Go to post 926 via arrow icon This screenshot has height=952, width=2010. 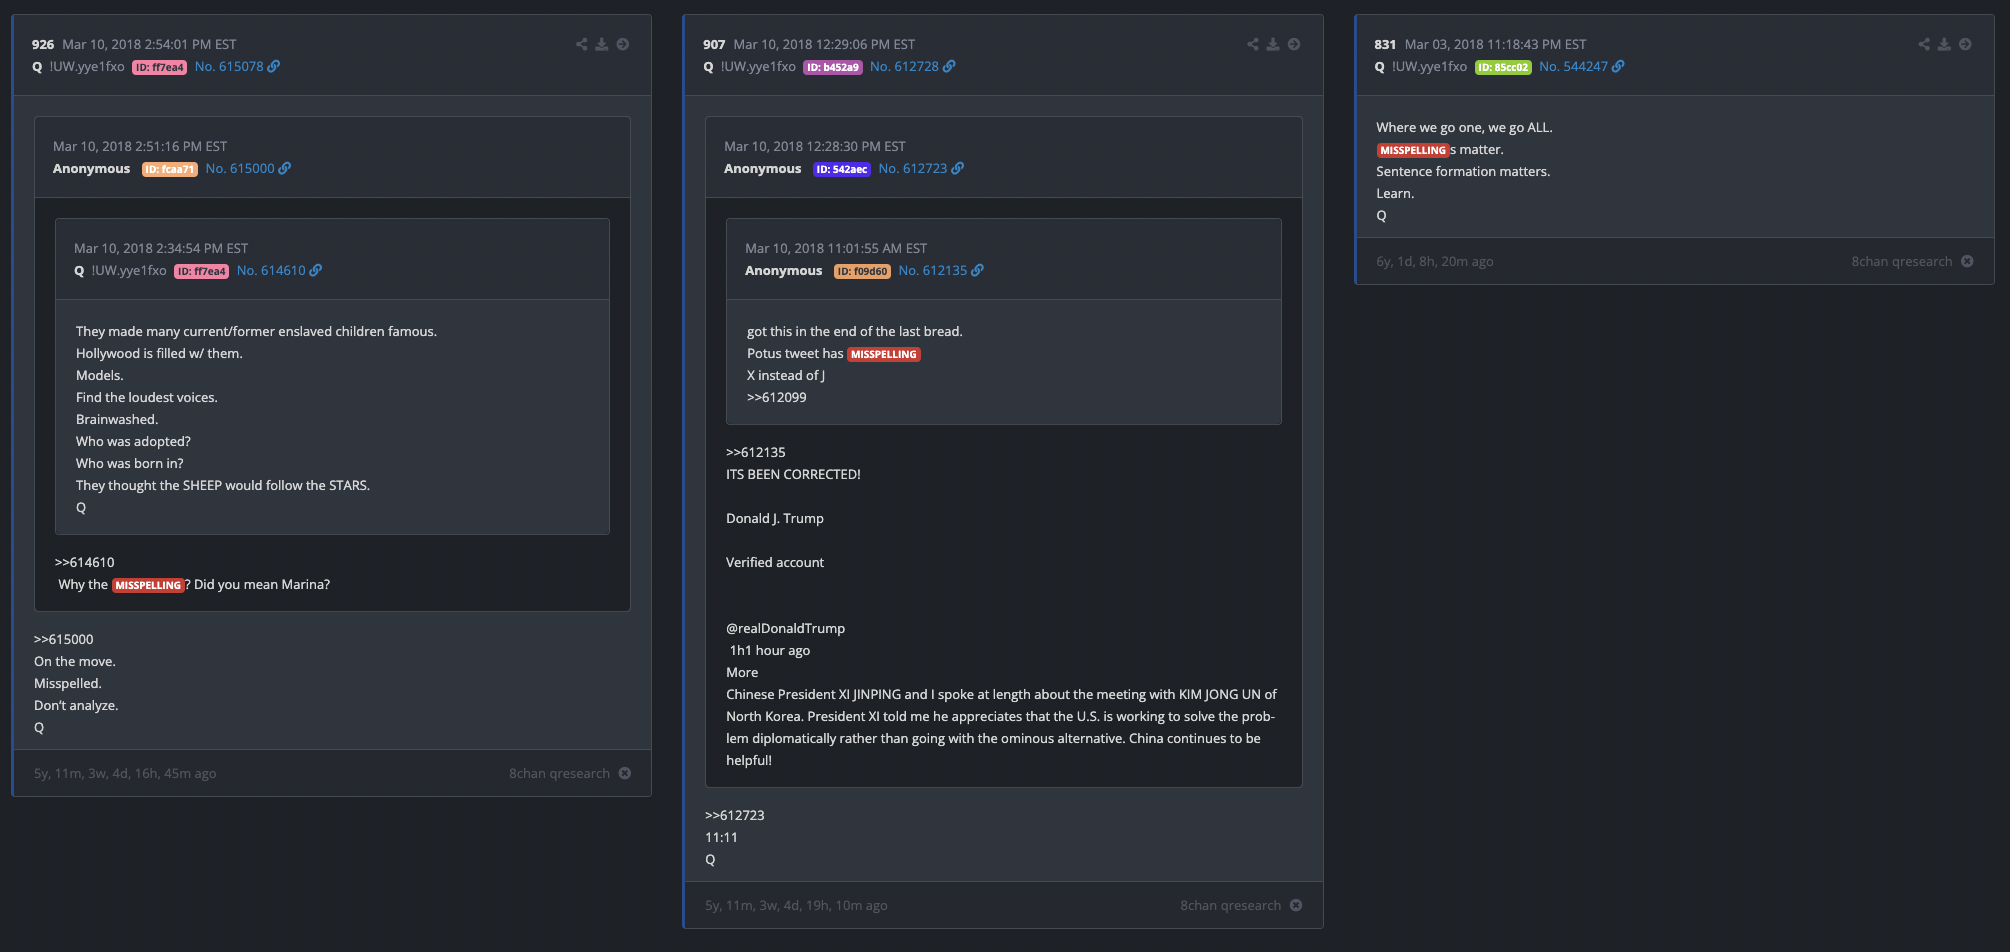[x=623, y=44]
